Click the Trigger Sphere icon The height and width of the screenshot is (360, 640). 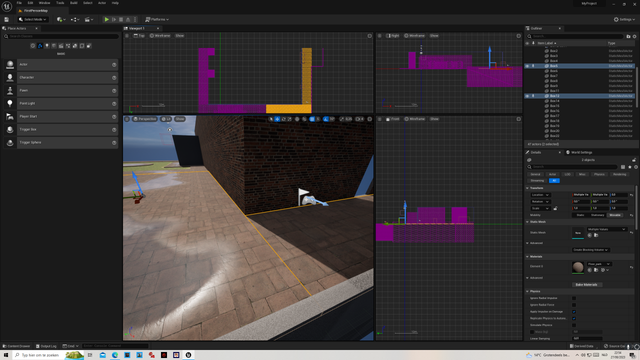(x=10, y=142)
